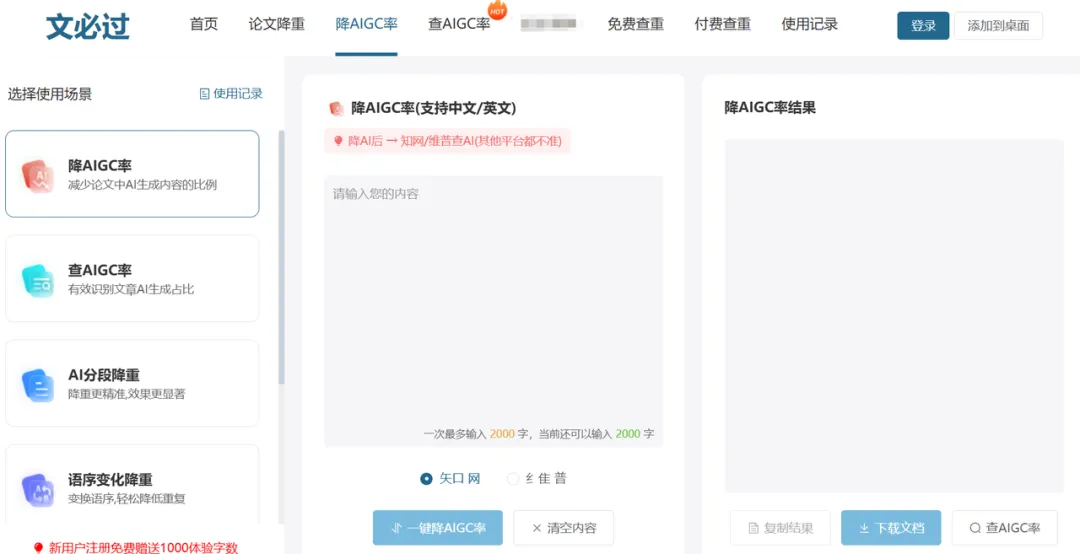Viewport: 1080px width, 554px height.
Task: Select the 降AIGC率 nav tab
Action: [x=366, y=25]
